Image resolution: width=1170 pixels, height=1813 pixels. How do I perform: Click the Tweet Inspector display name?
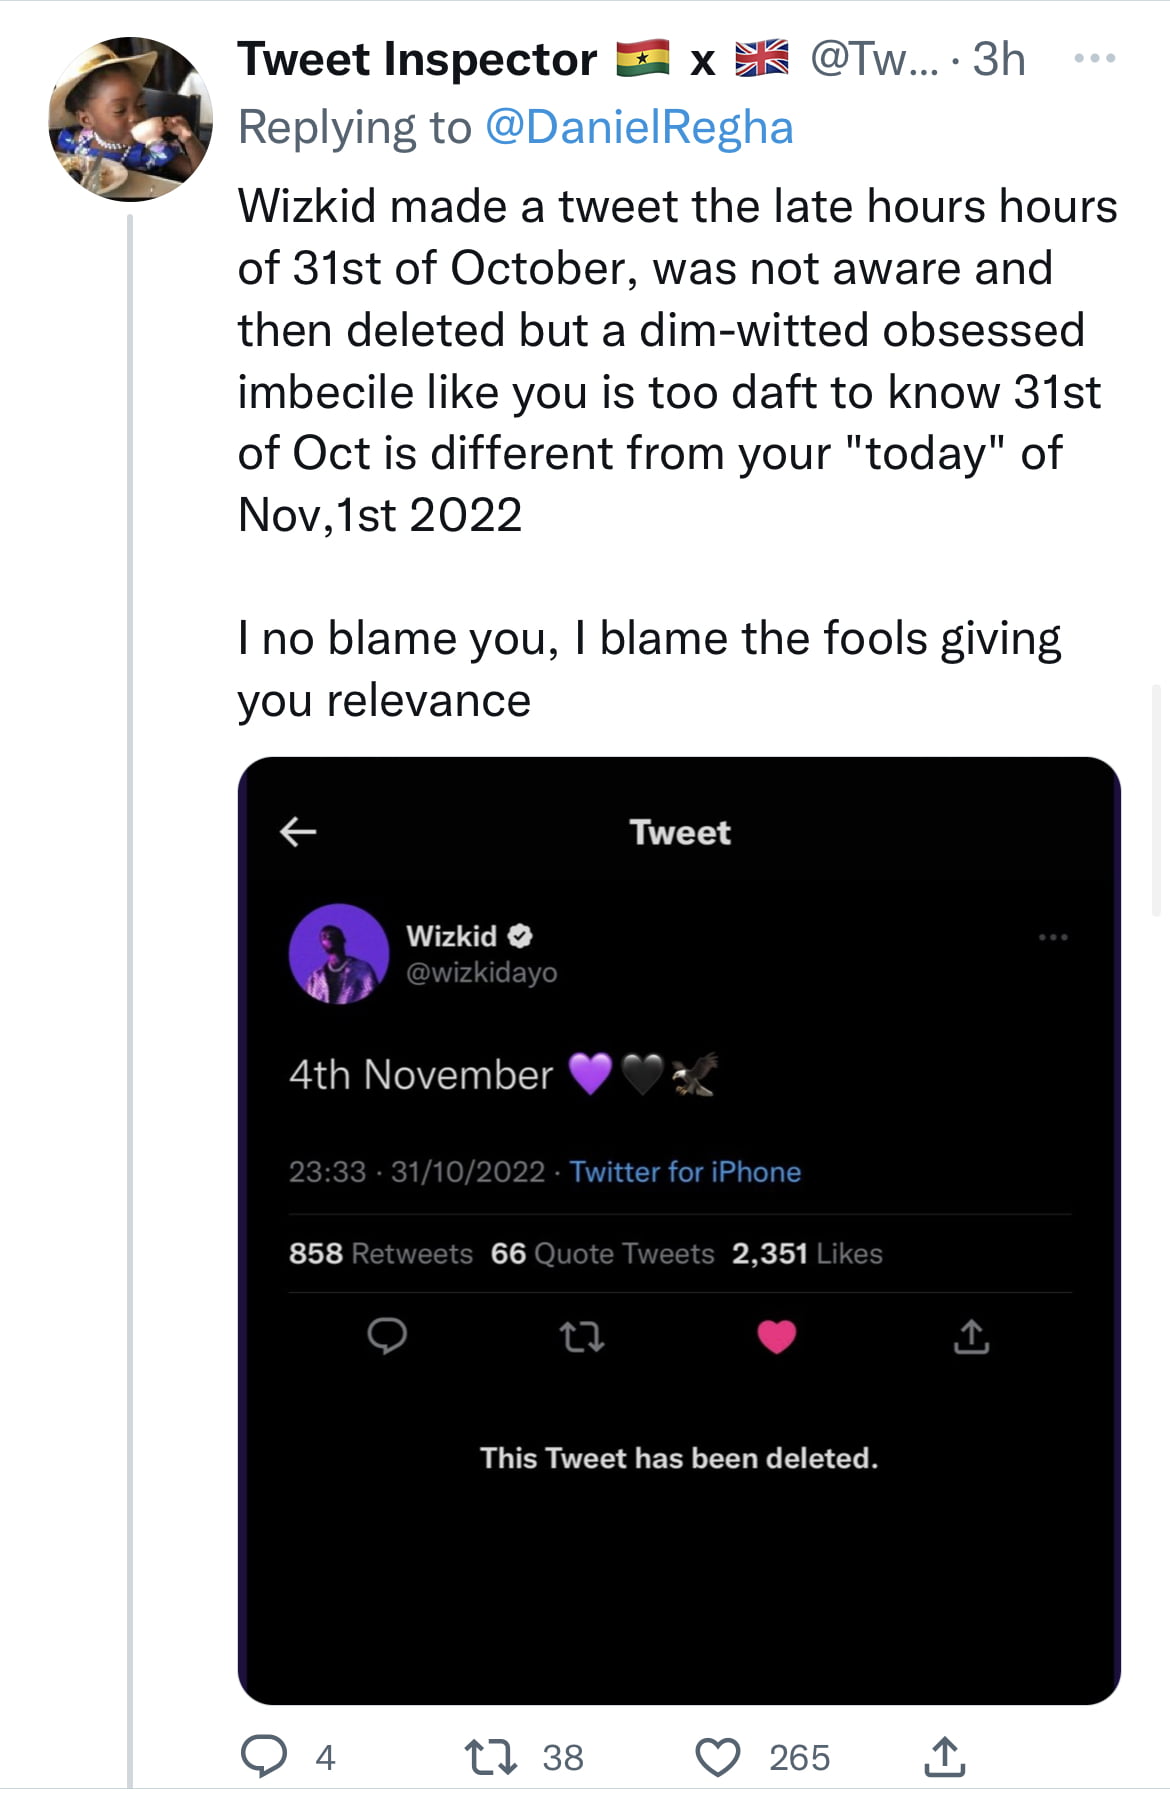click(417, 60)
